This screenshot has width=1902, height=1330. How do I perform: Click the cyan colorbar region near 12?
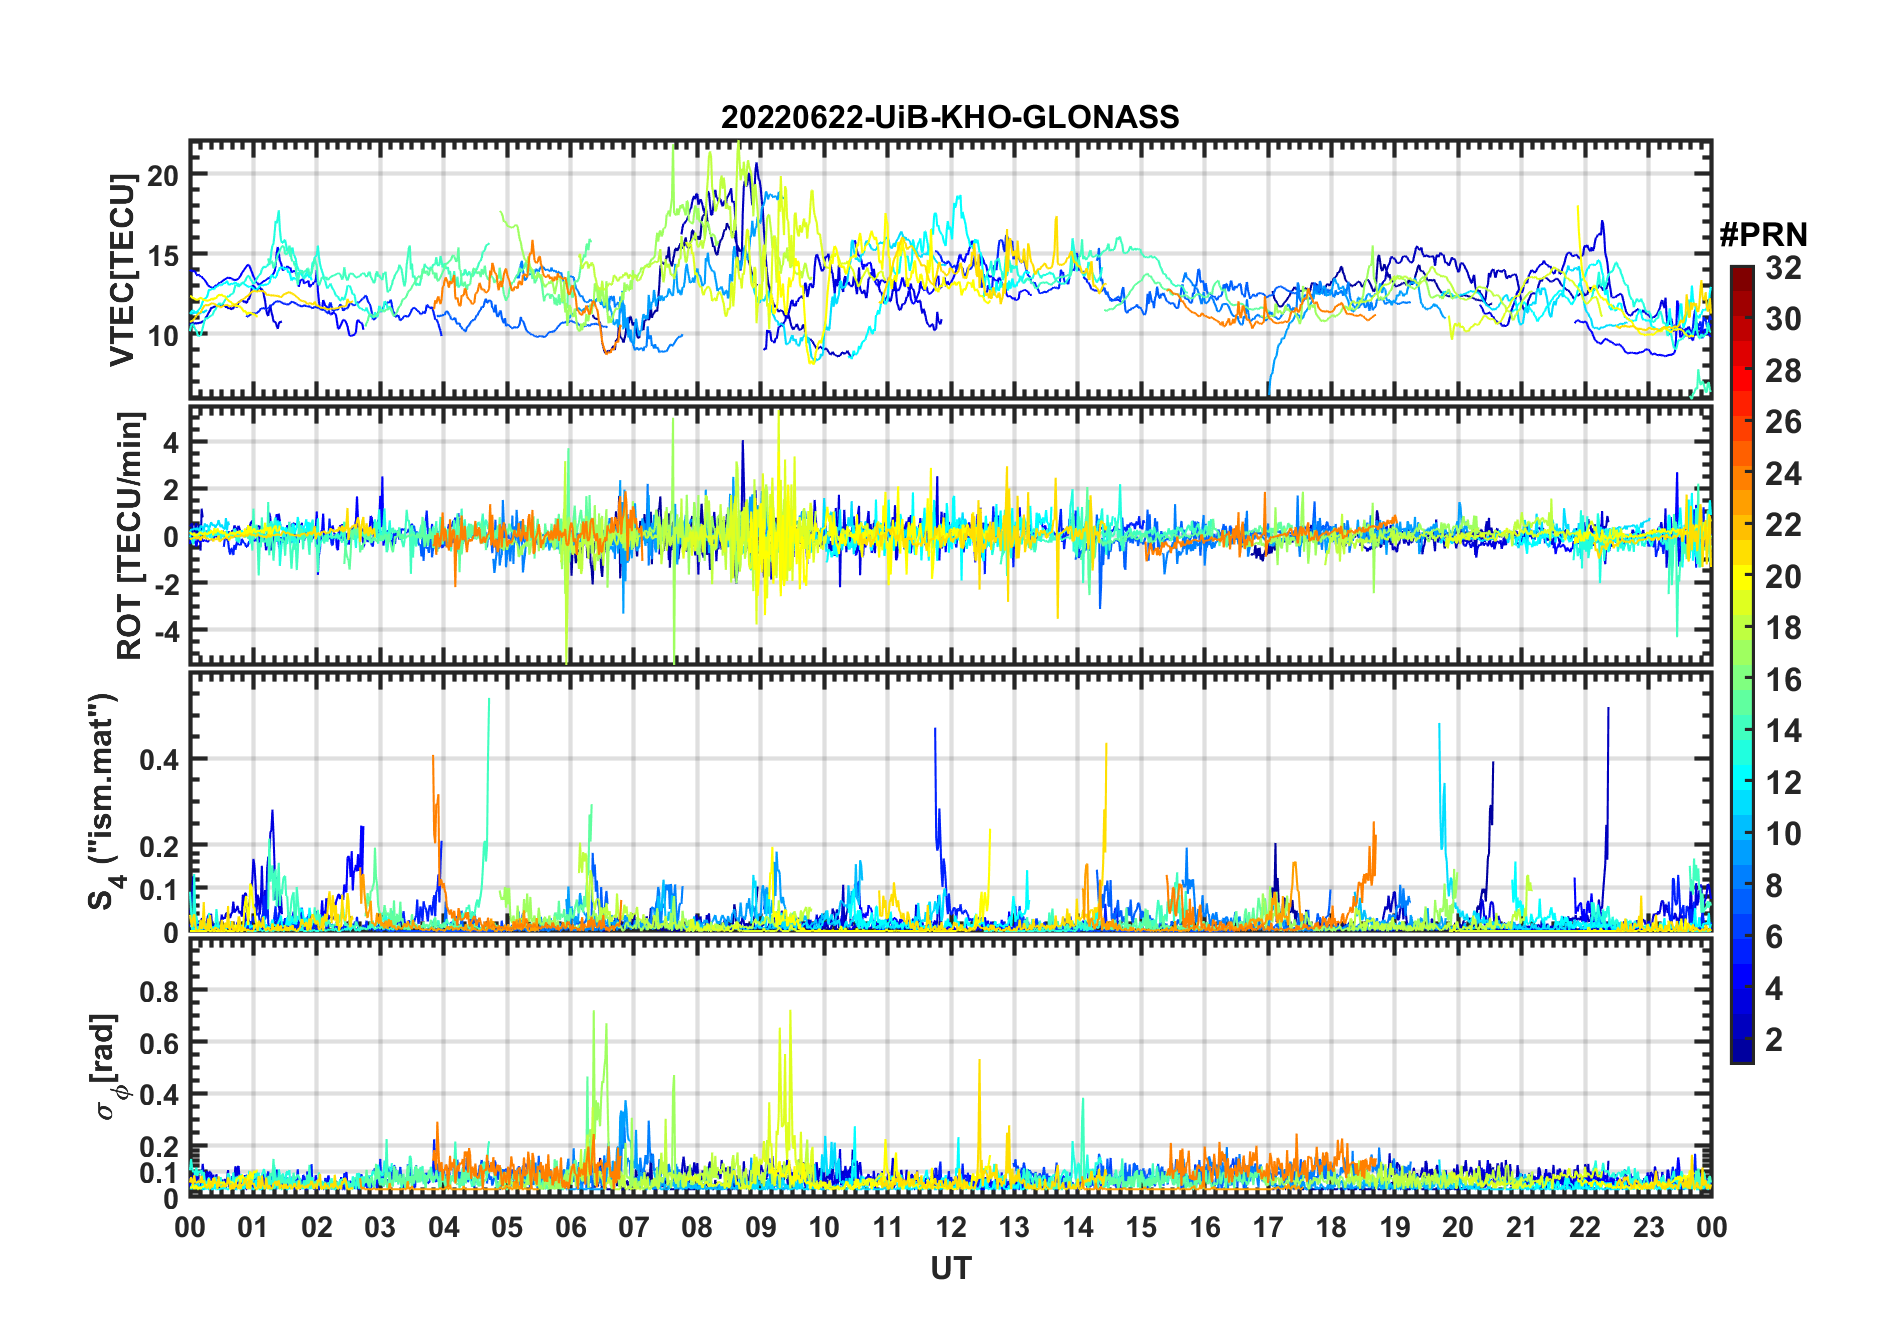pyautogui.click(x=1741, y=781)
